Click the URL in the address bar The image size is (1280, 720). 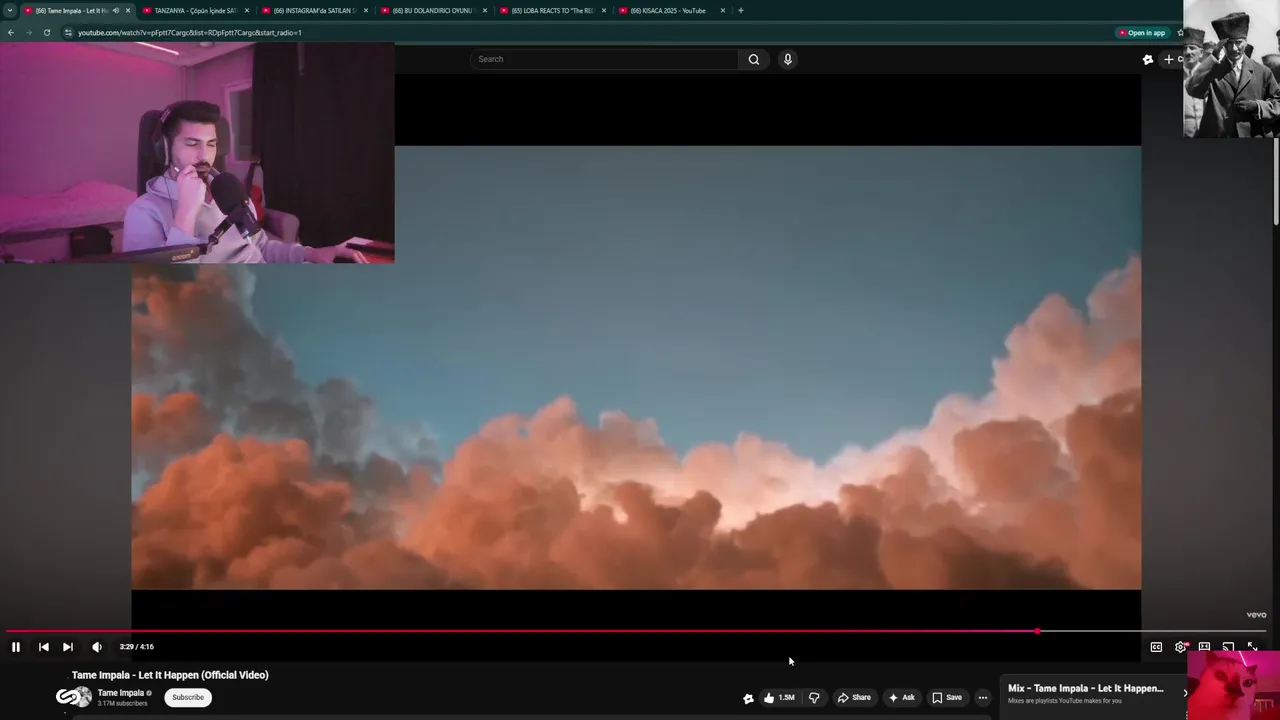pyautogui.click(x=190, y=33)
